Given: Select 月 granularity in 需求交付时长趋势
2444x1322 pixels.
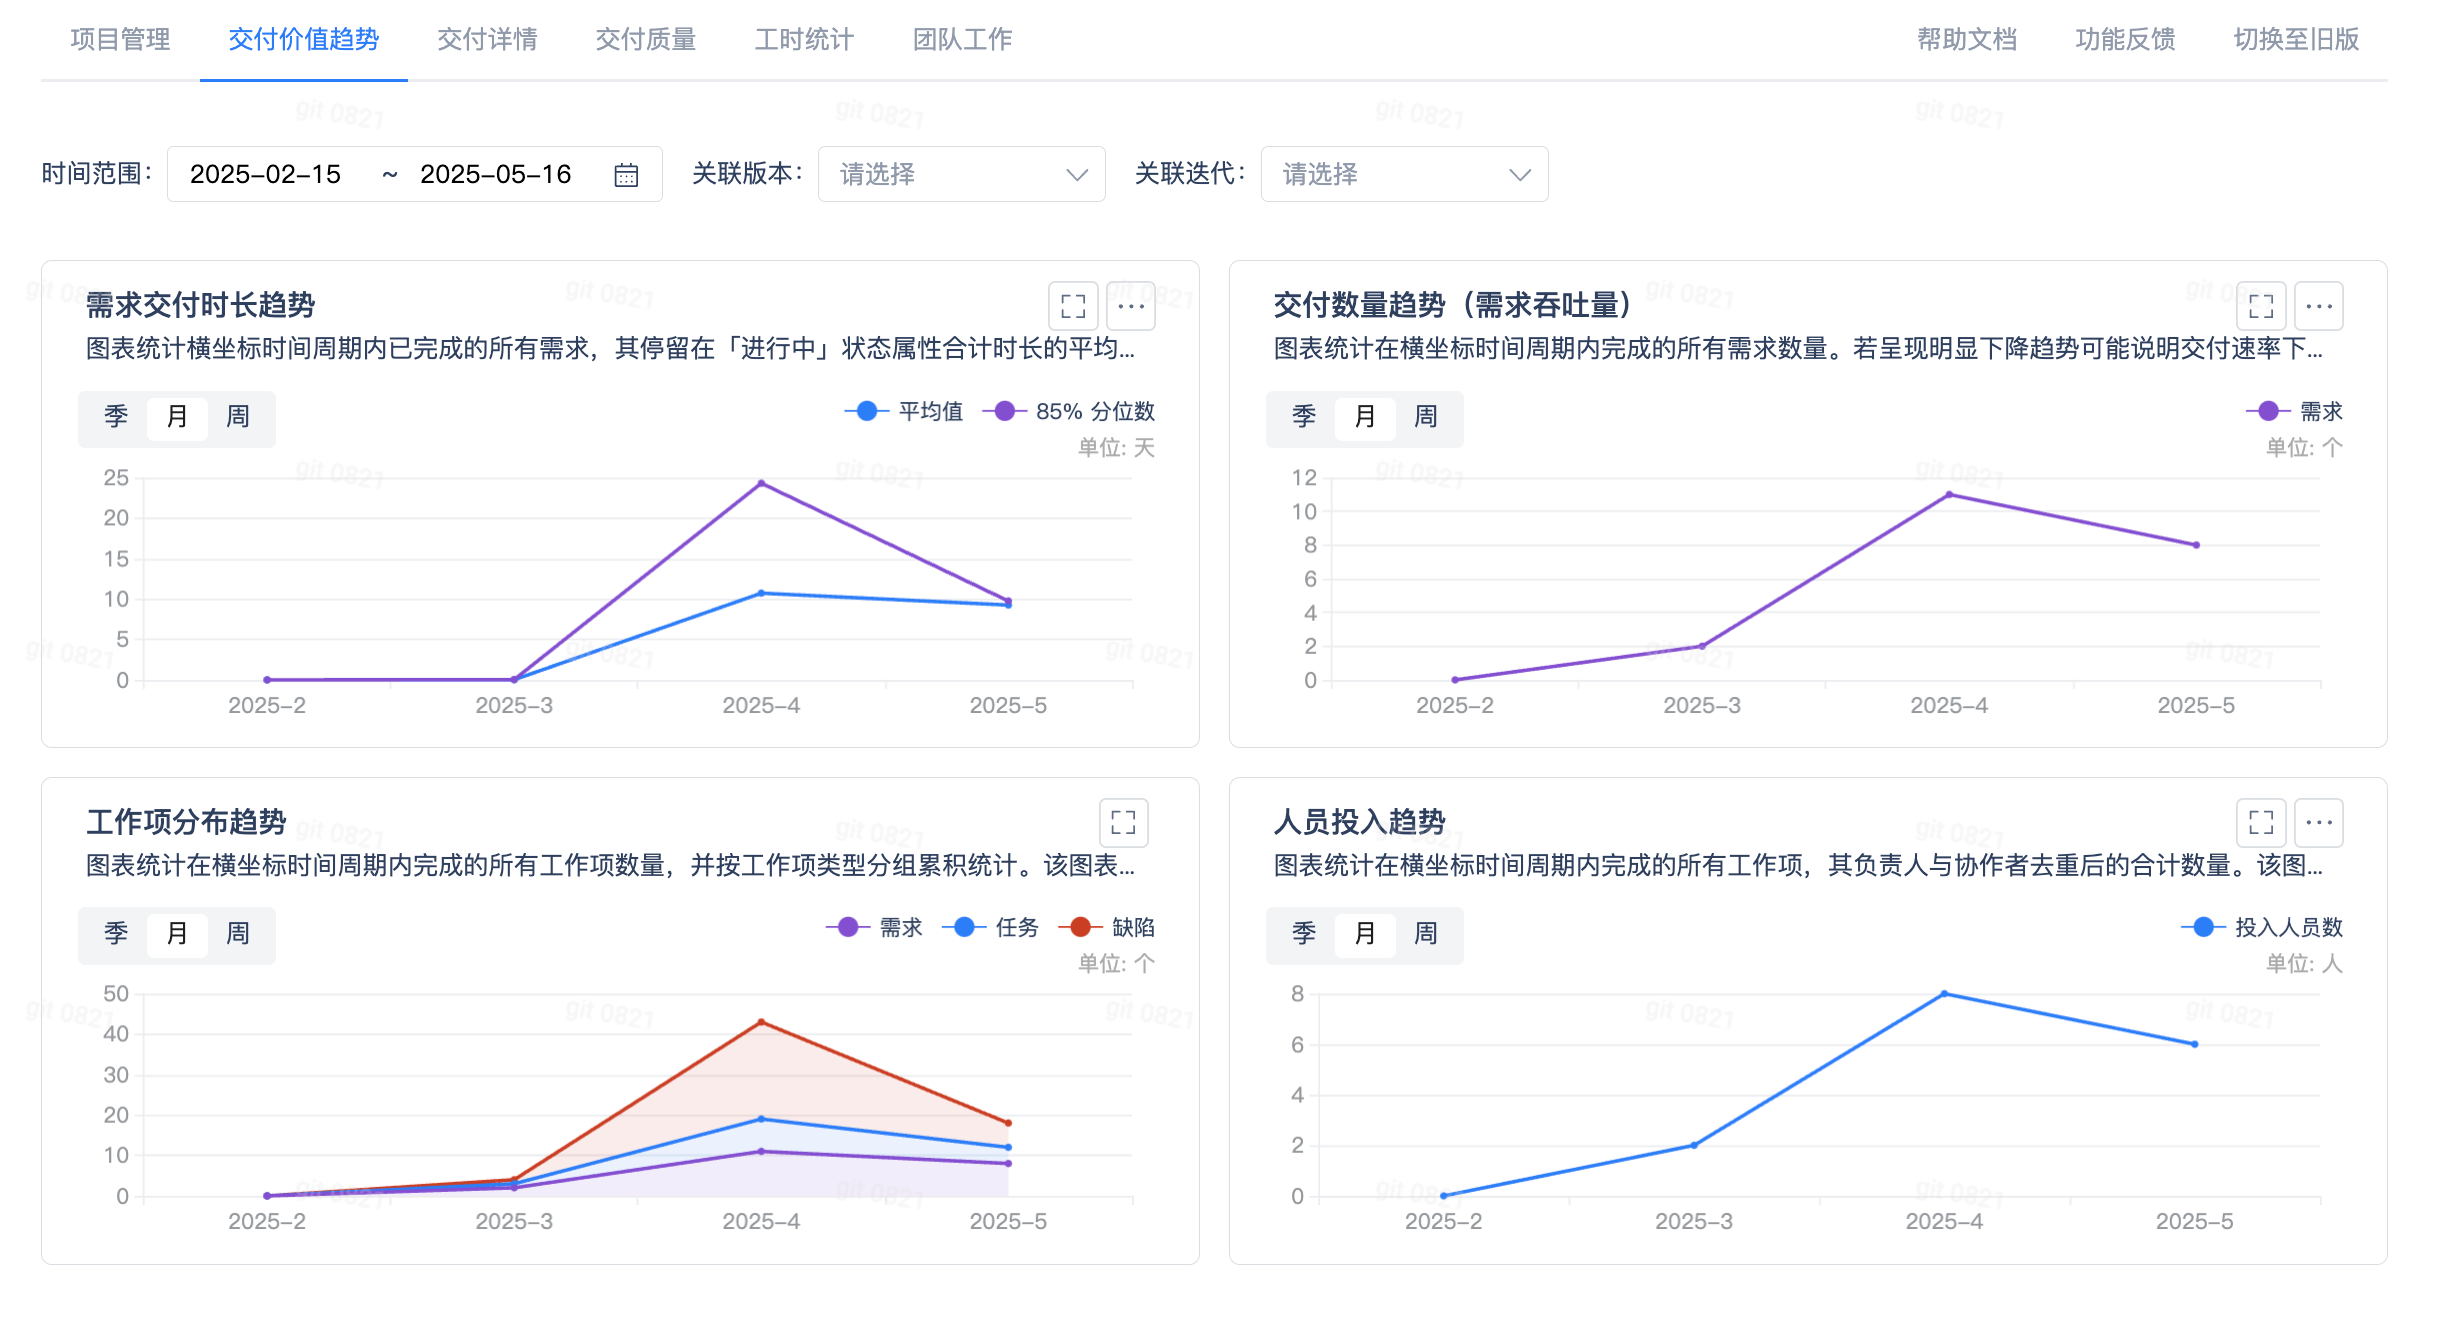Looking at the screenshot, I should 177,417.
